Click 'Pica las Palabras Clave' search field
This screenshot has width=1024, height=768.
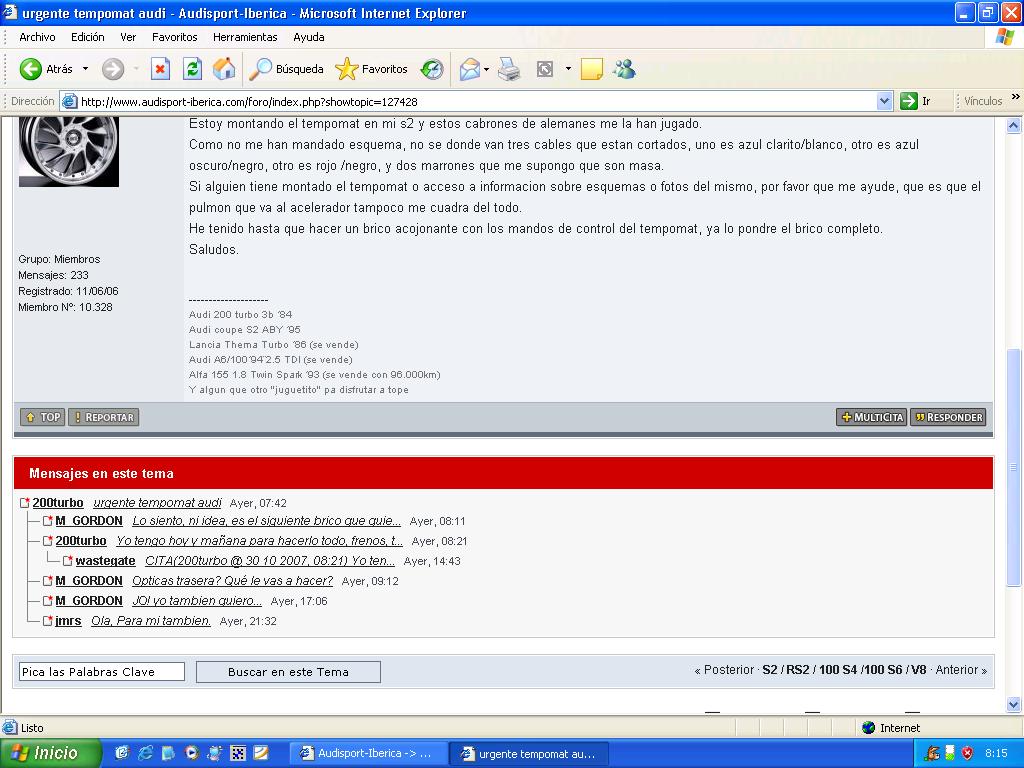(x=102, y=671)
